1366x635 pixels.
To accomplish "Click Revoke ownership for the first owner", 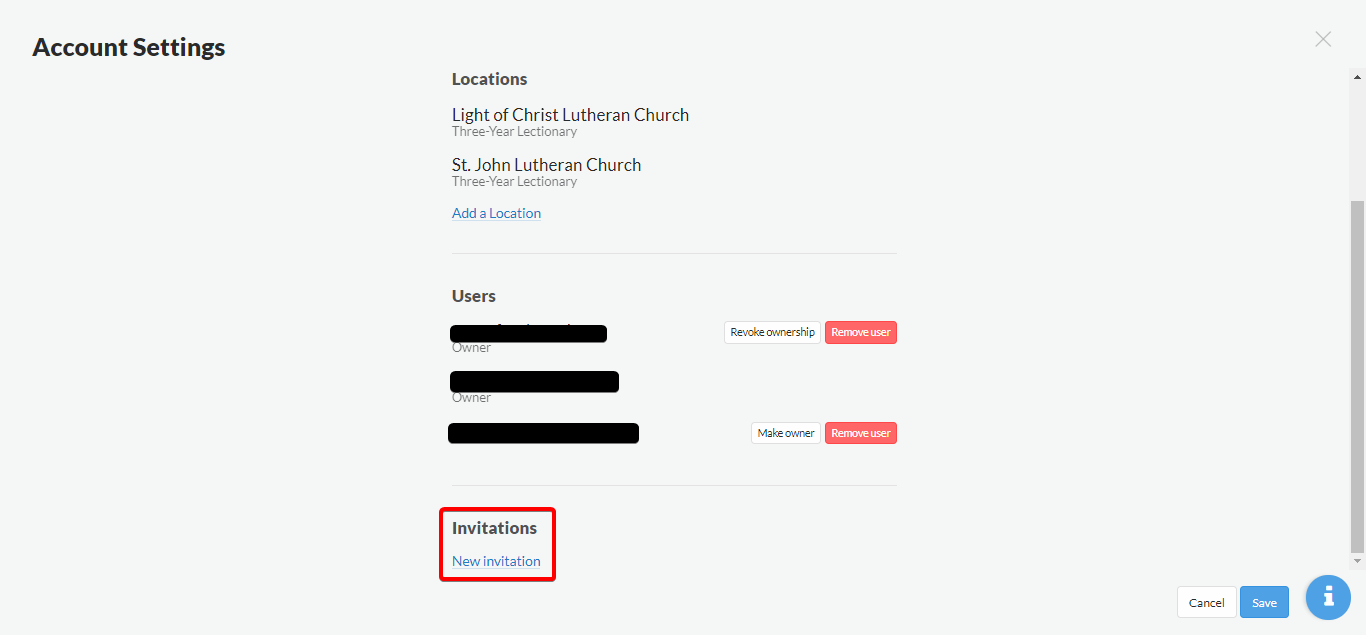I will (772, 332).
